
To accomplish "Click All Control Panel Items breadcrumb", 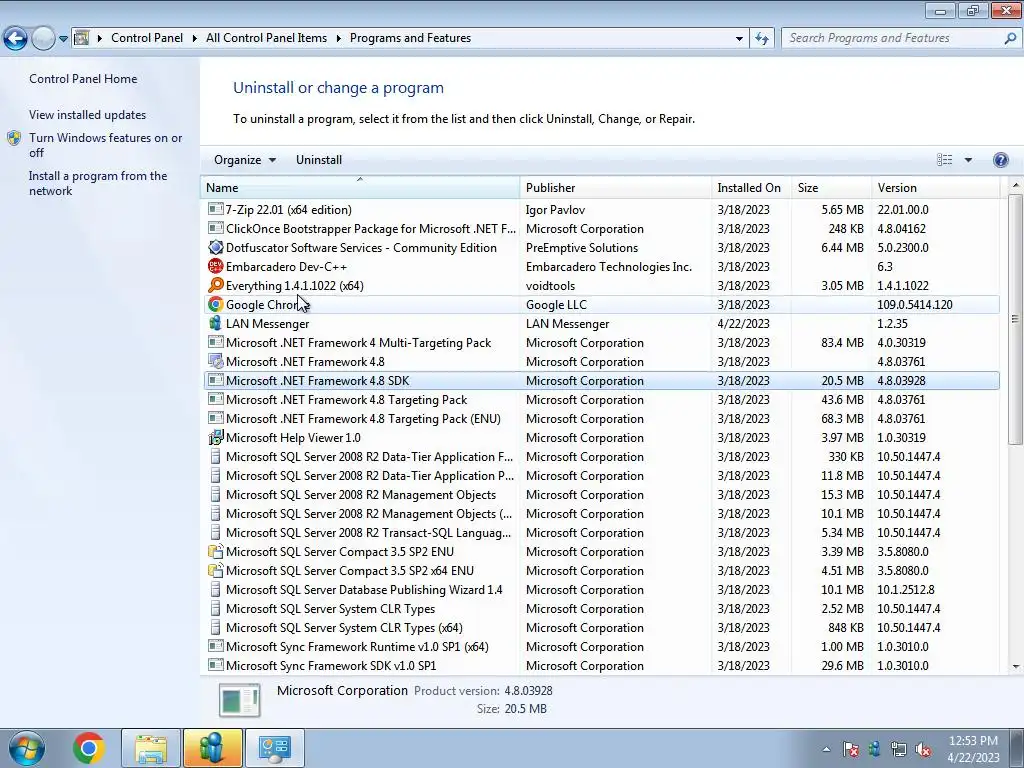I will click(266, 39).
